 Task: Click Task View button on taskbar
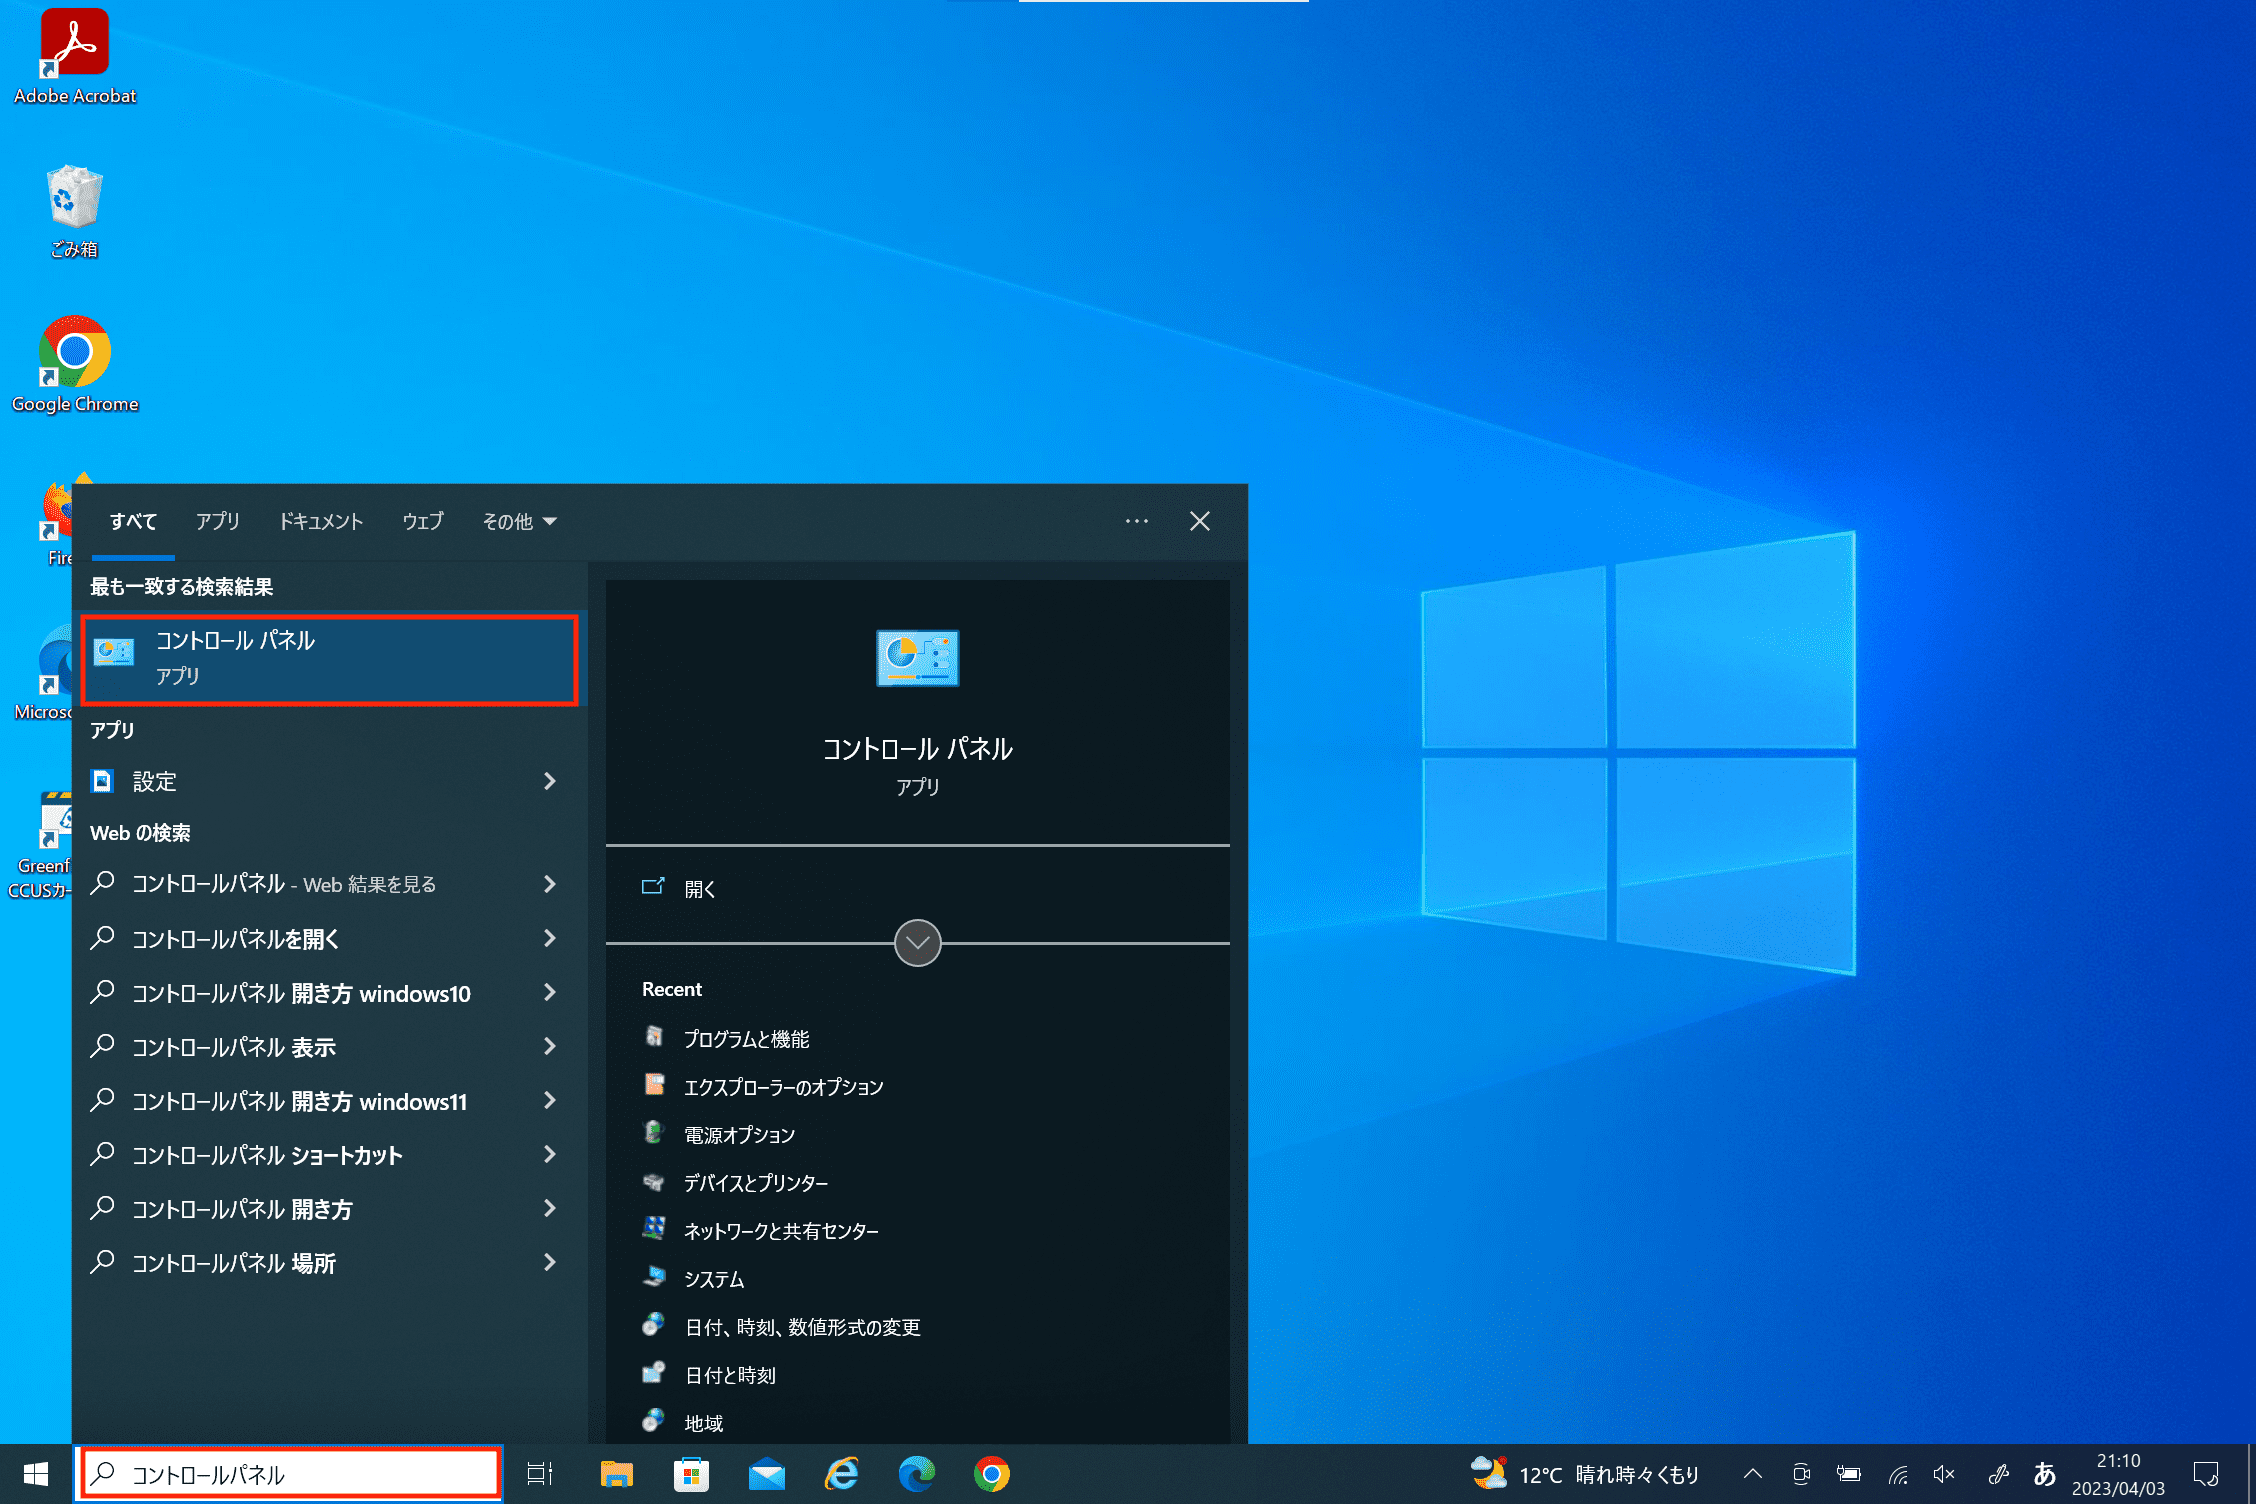[540, 1474]
